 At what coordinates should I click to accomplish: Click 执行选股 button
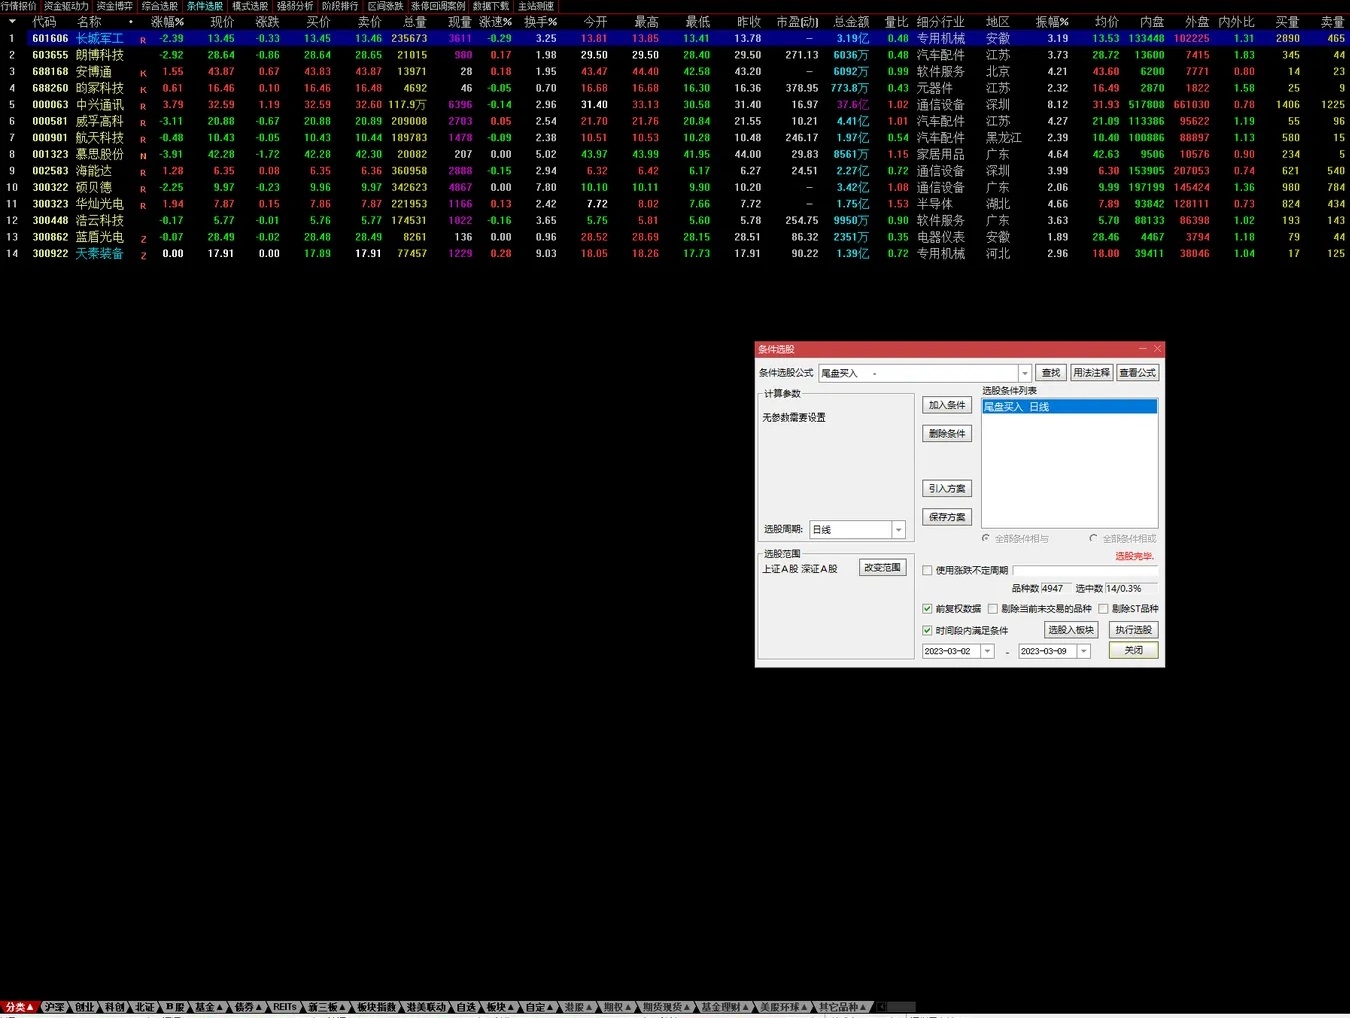tap(1133, 630)
